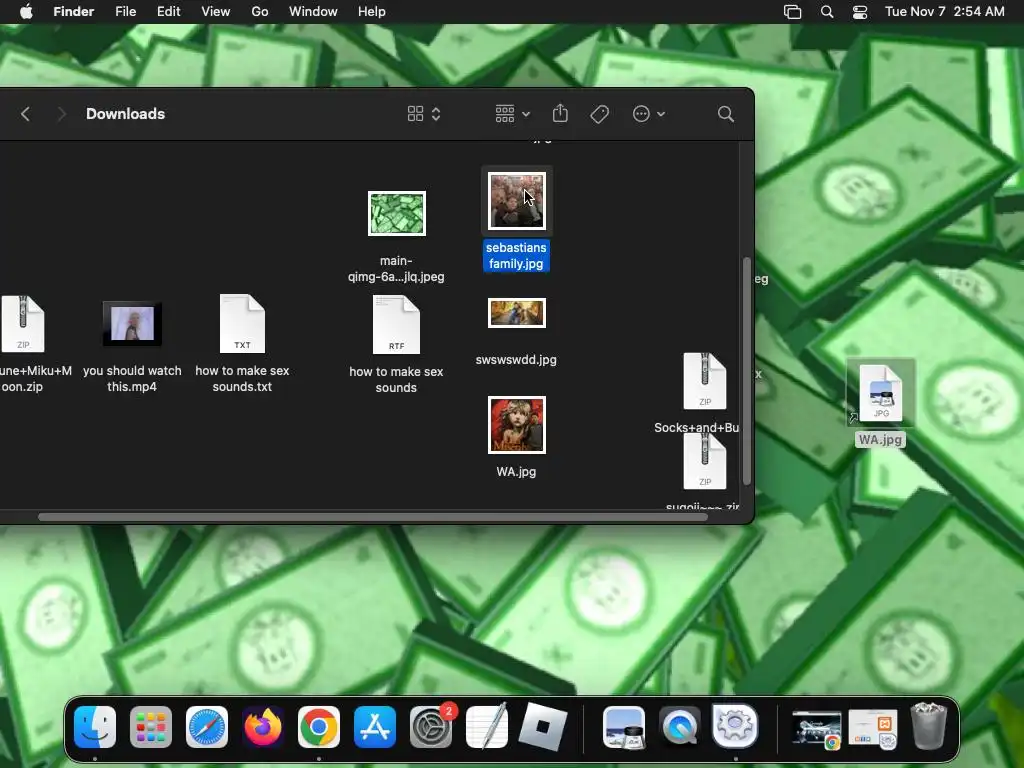Image resolution: width=1024 pixels, height=768 pixels.
Task: Open TextEdit from the Dock
Action: 487,726
